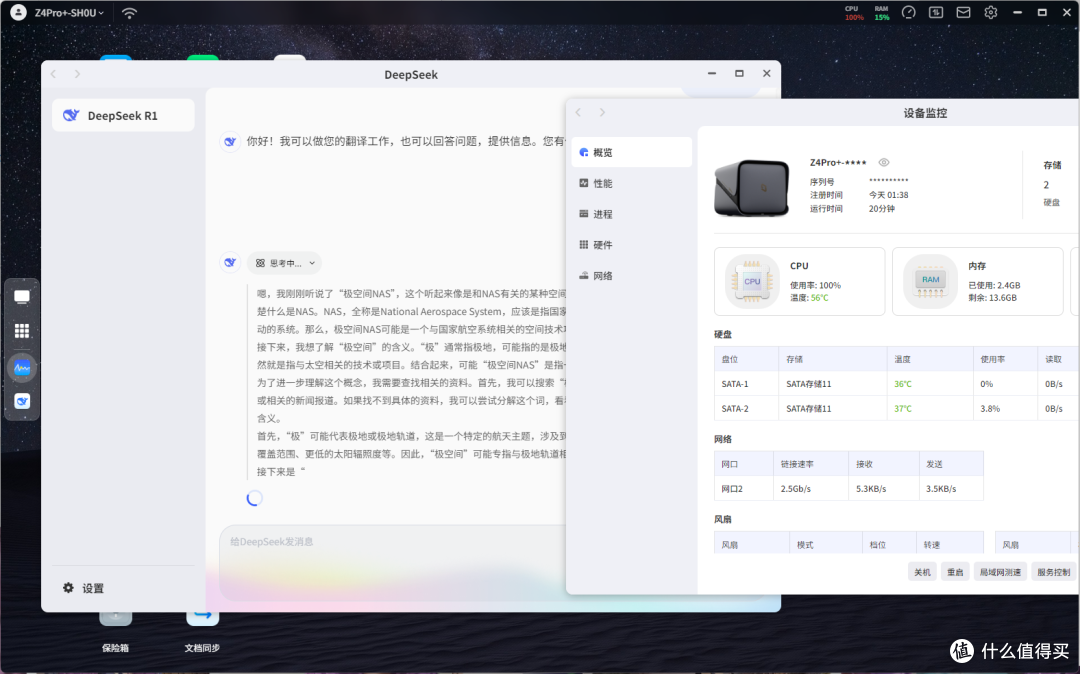Open the user avatar icon in top bar
The width and height of the screenshot is (1080, 674).
19,12
